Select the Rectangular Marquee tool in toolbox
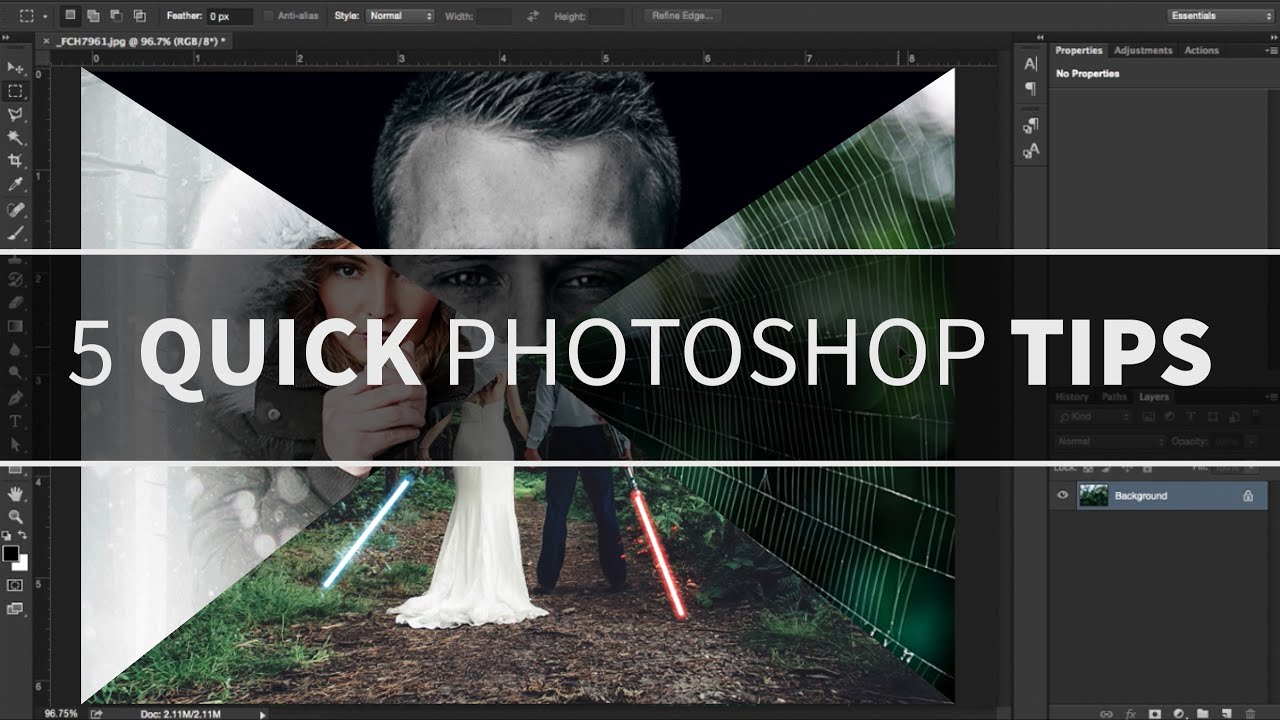This screenshot has width=1280, height=720. click(x=15, y=91)
